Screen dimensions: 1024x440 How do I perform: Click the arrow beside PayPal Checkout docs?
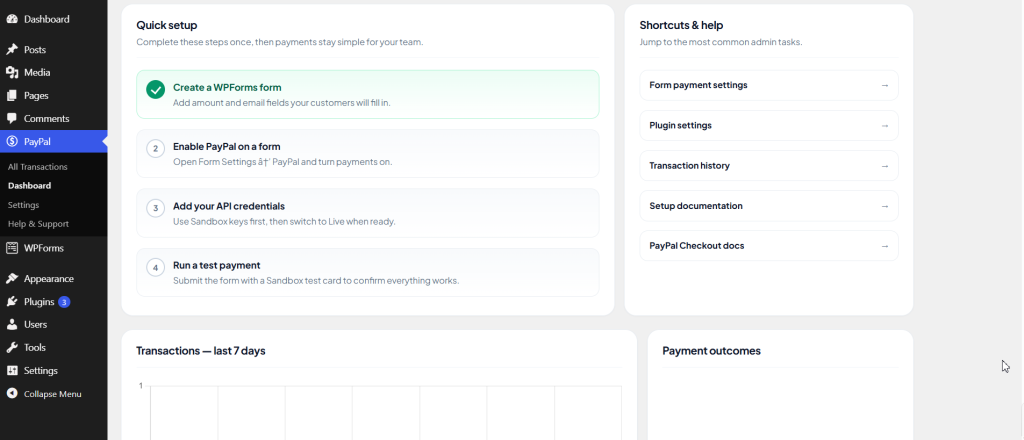click(885, 246)
